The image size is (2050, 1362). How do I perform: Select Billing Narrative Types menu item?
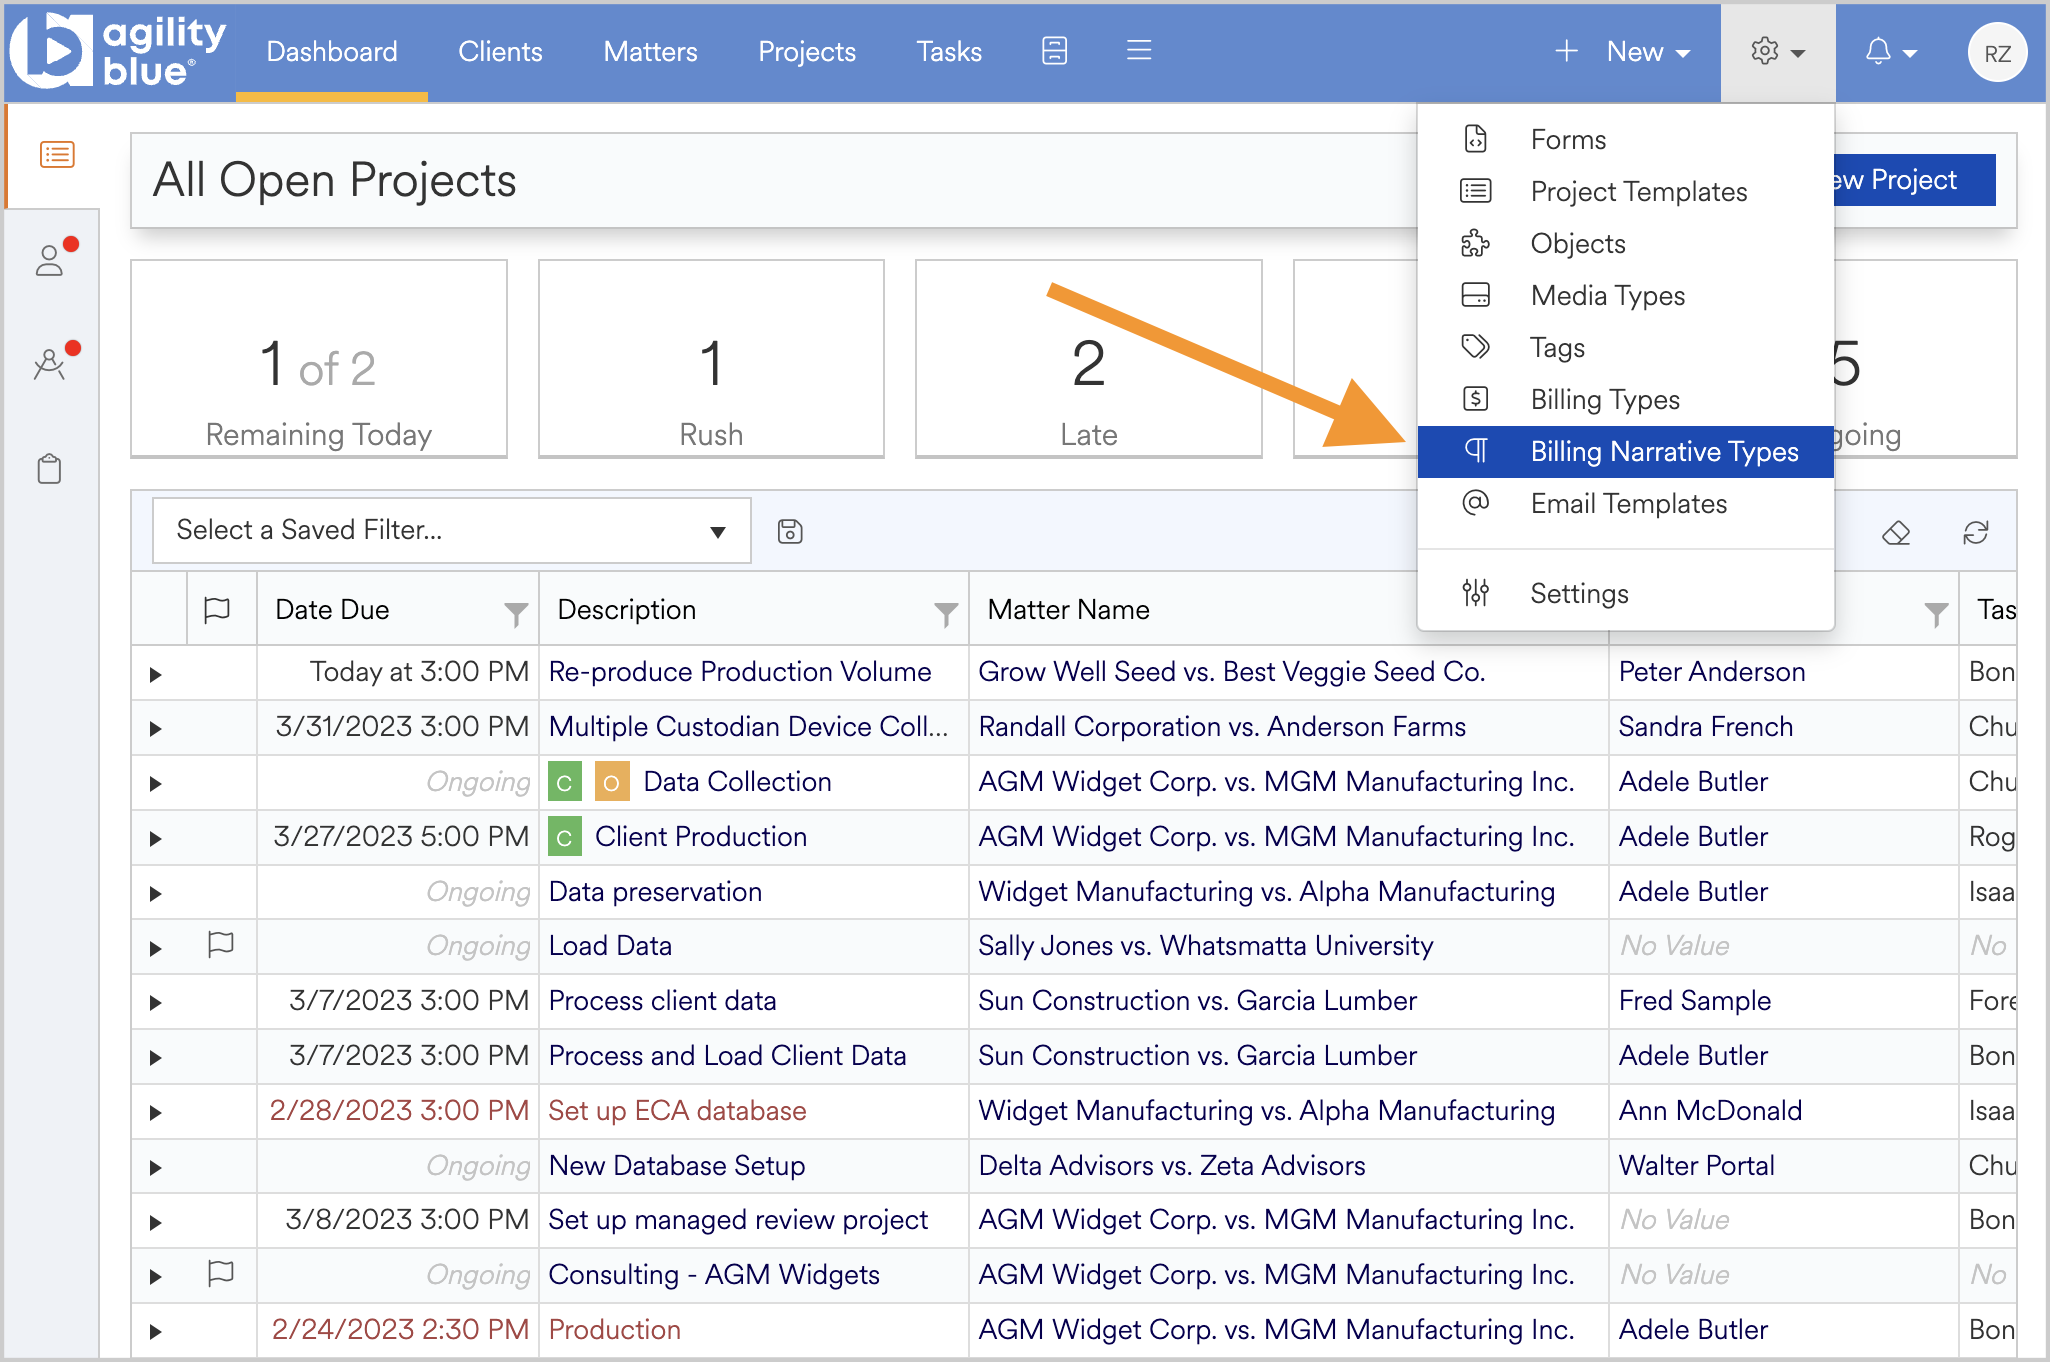pos(1626,451)
